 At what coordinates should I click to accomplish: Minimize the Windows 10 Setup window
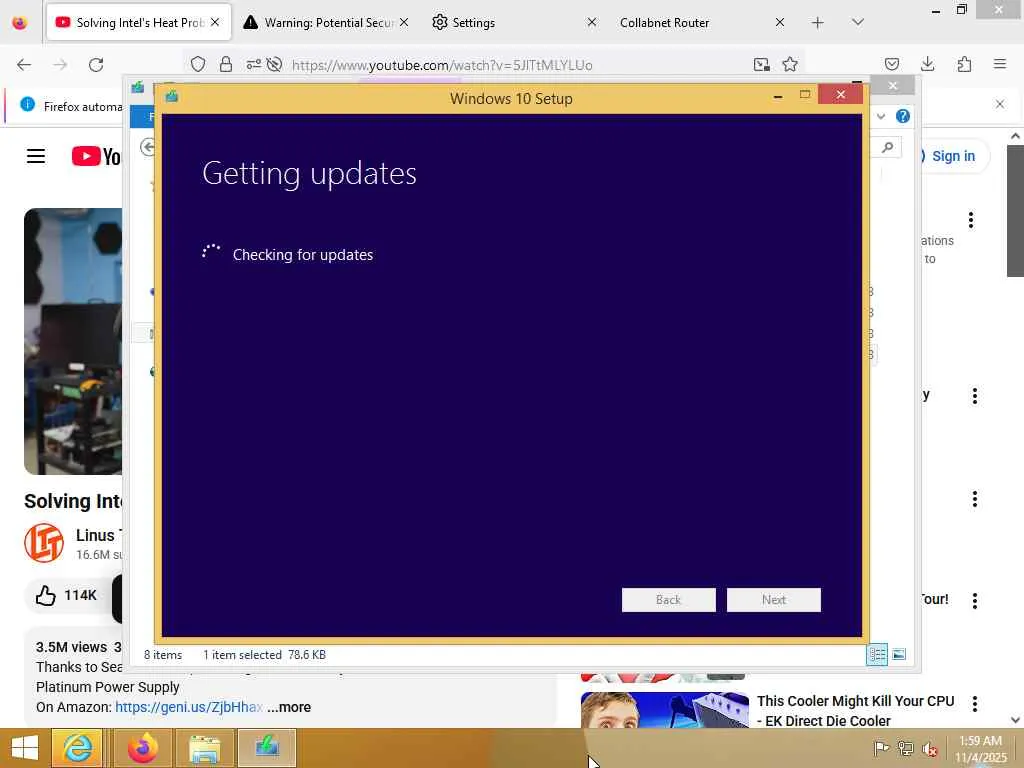click(x=778, y=96)
